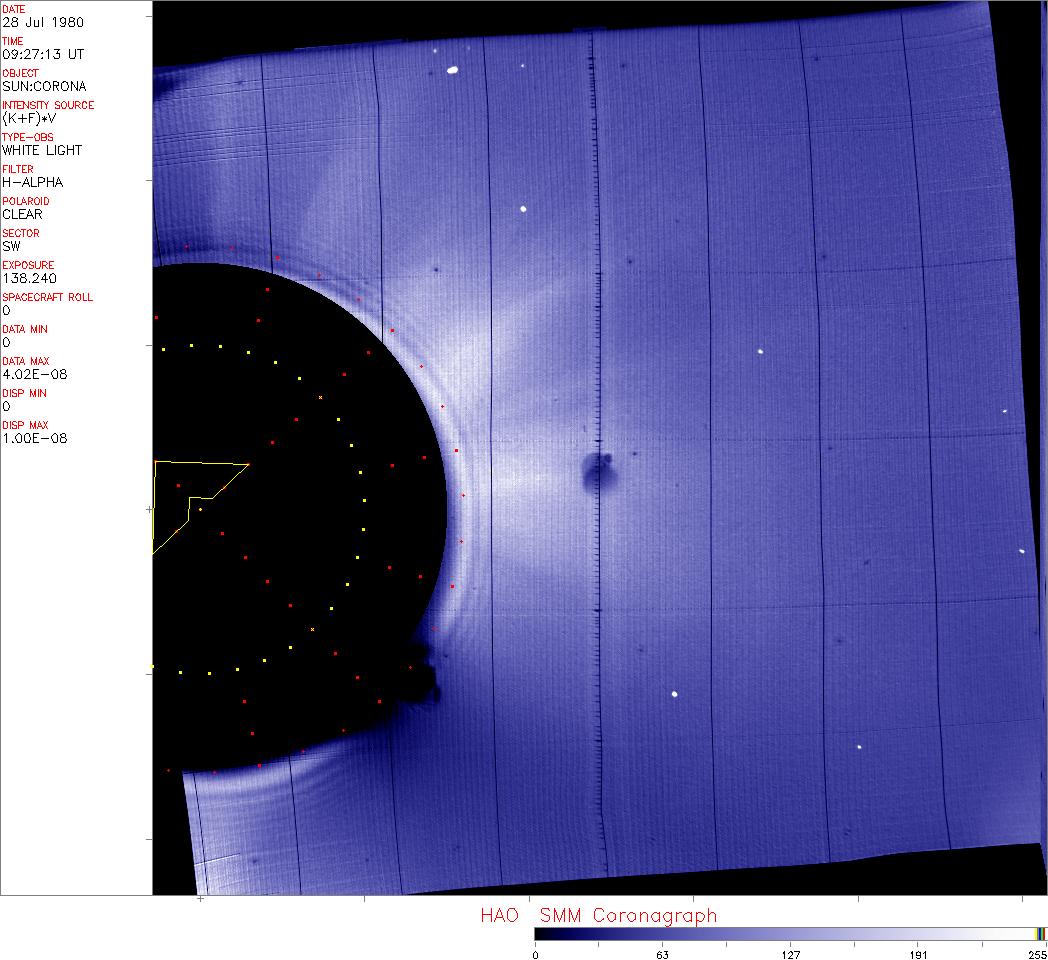Click the 63 tick label on the colorbar
Image resolution: width=1048 pixels, height=960 pixels.
662,954
